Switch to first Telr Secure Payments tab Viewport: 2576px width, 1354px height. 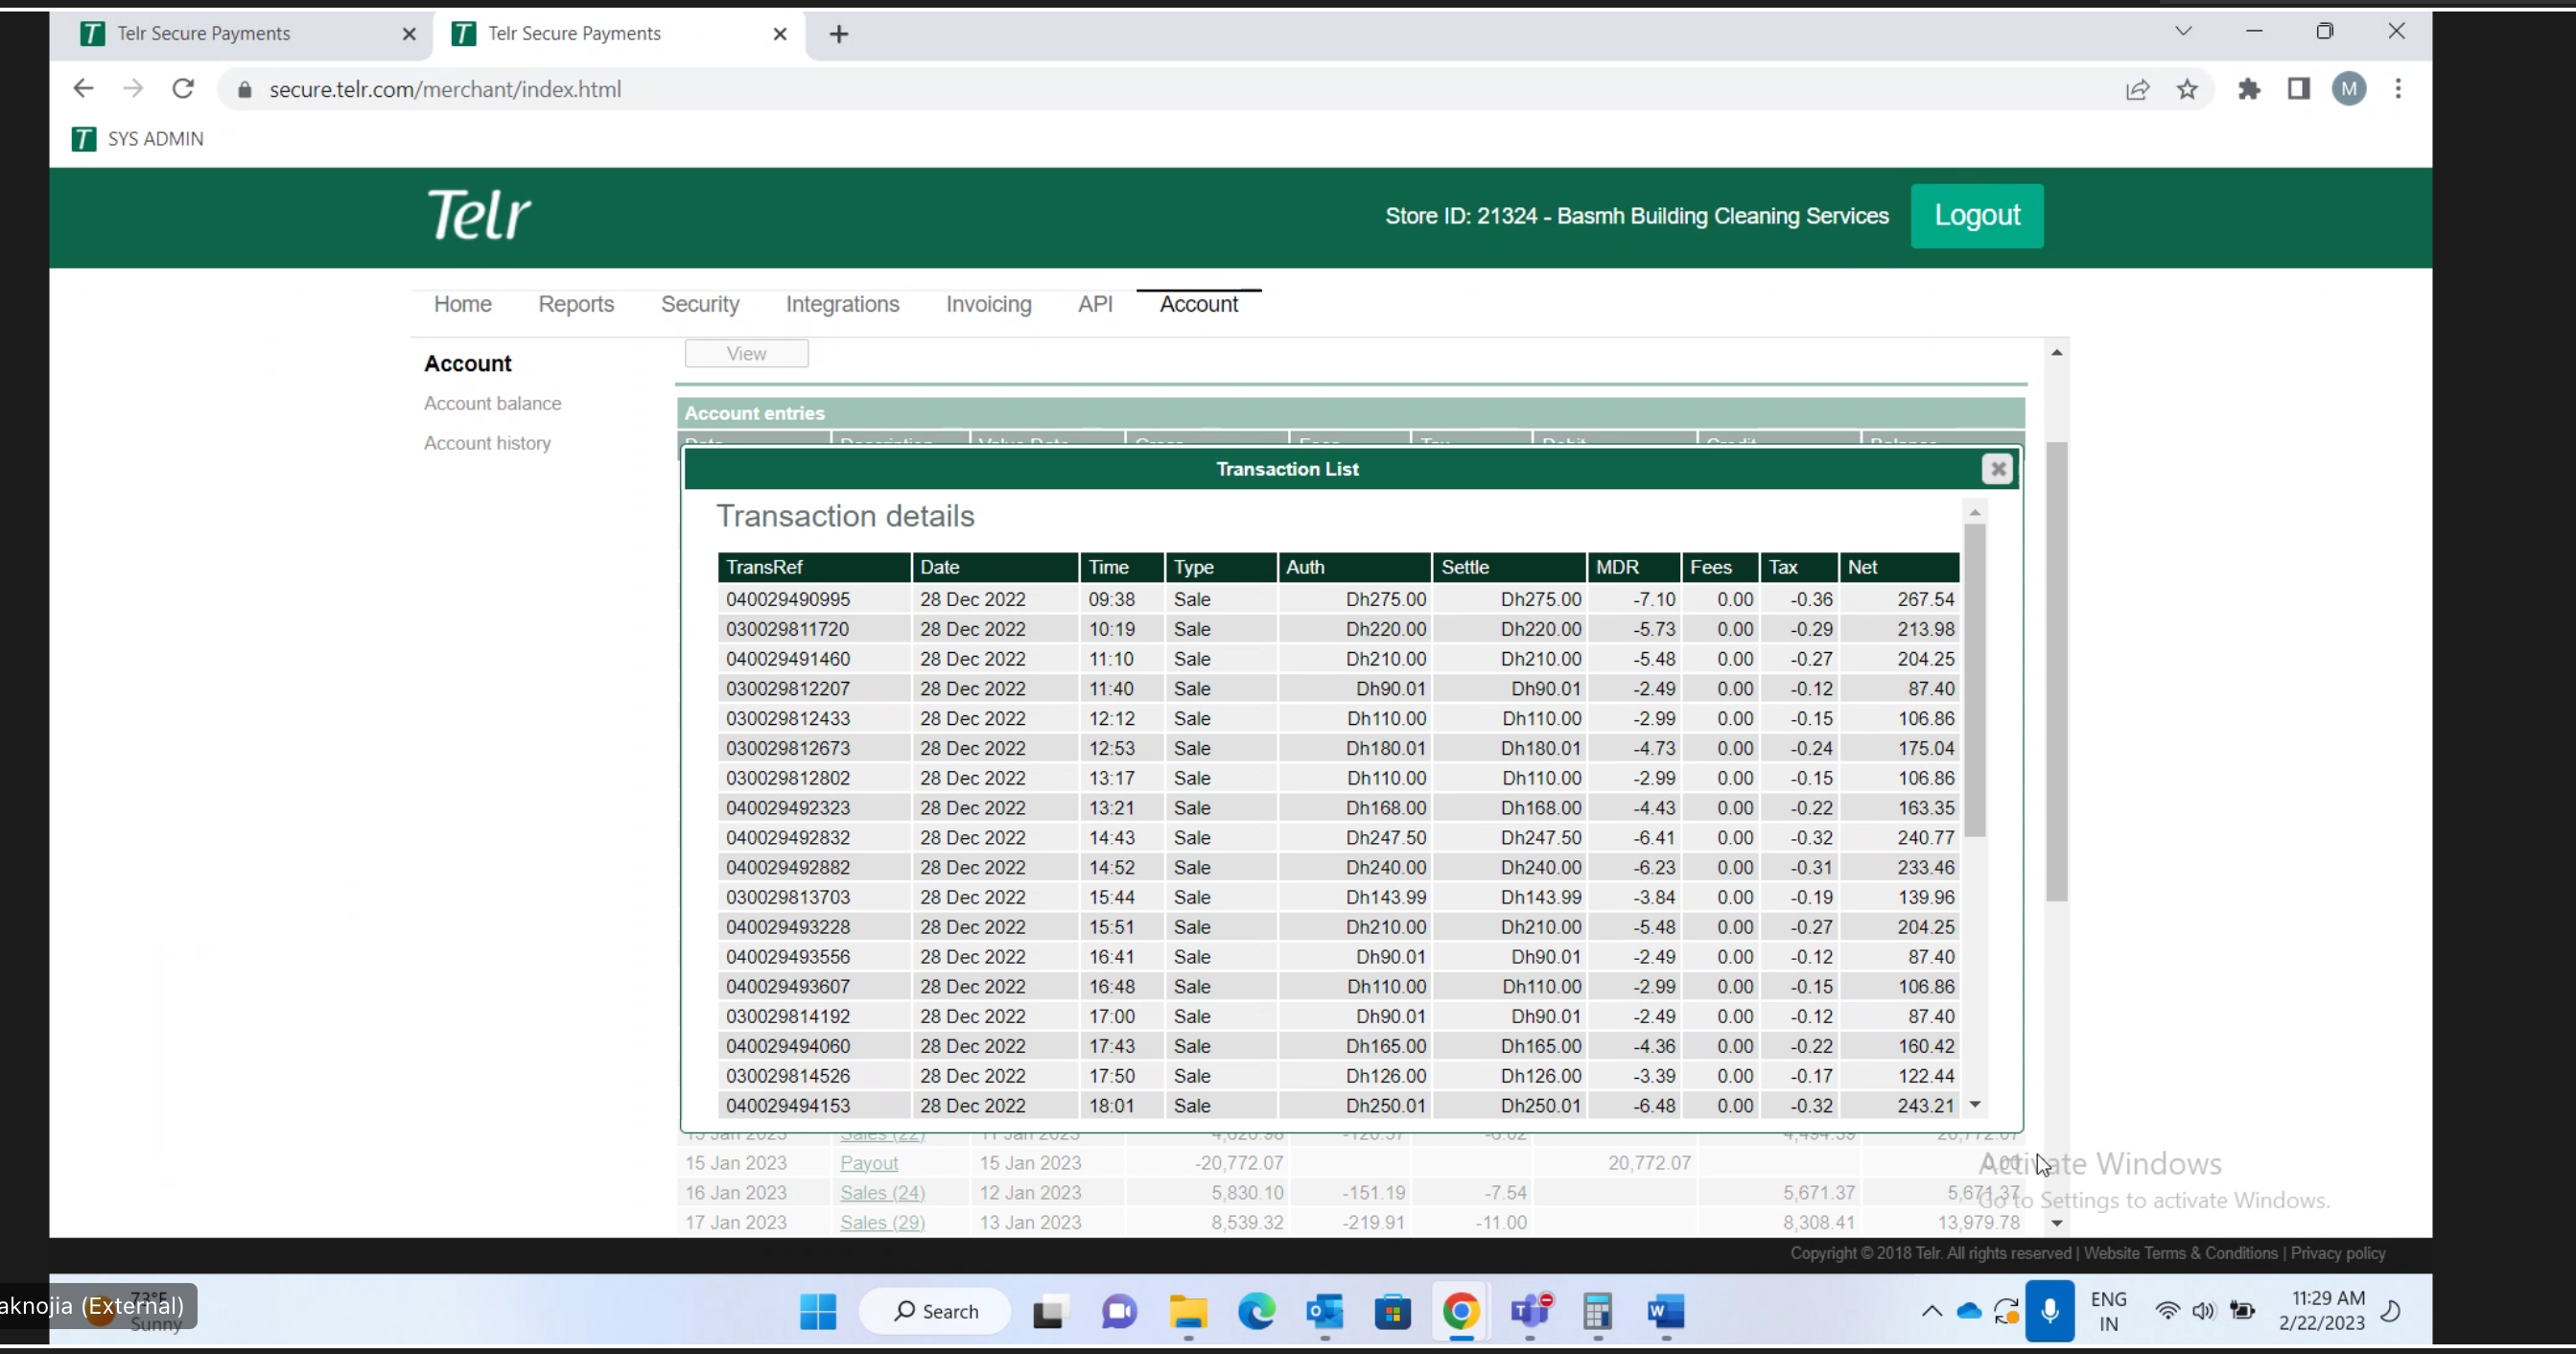coord(240,34)
